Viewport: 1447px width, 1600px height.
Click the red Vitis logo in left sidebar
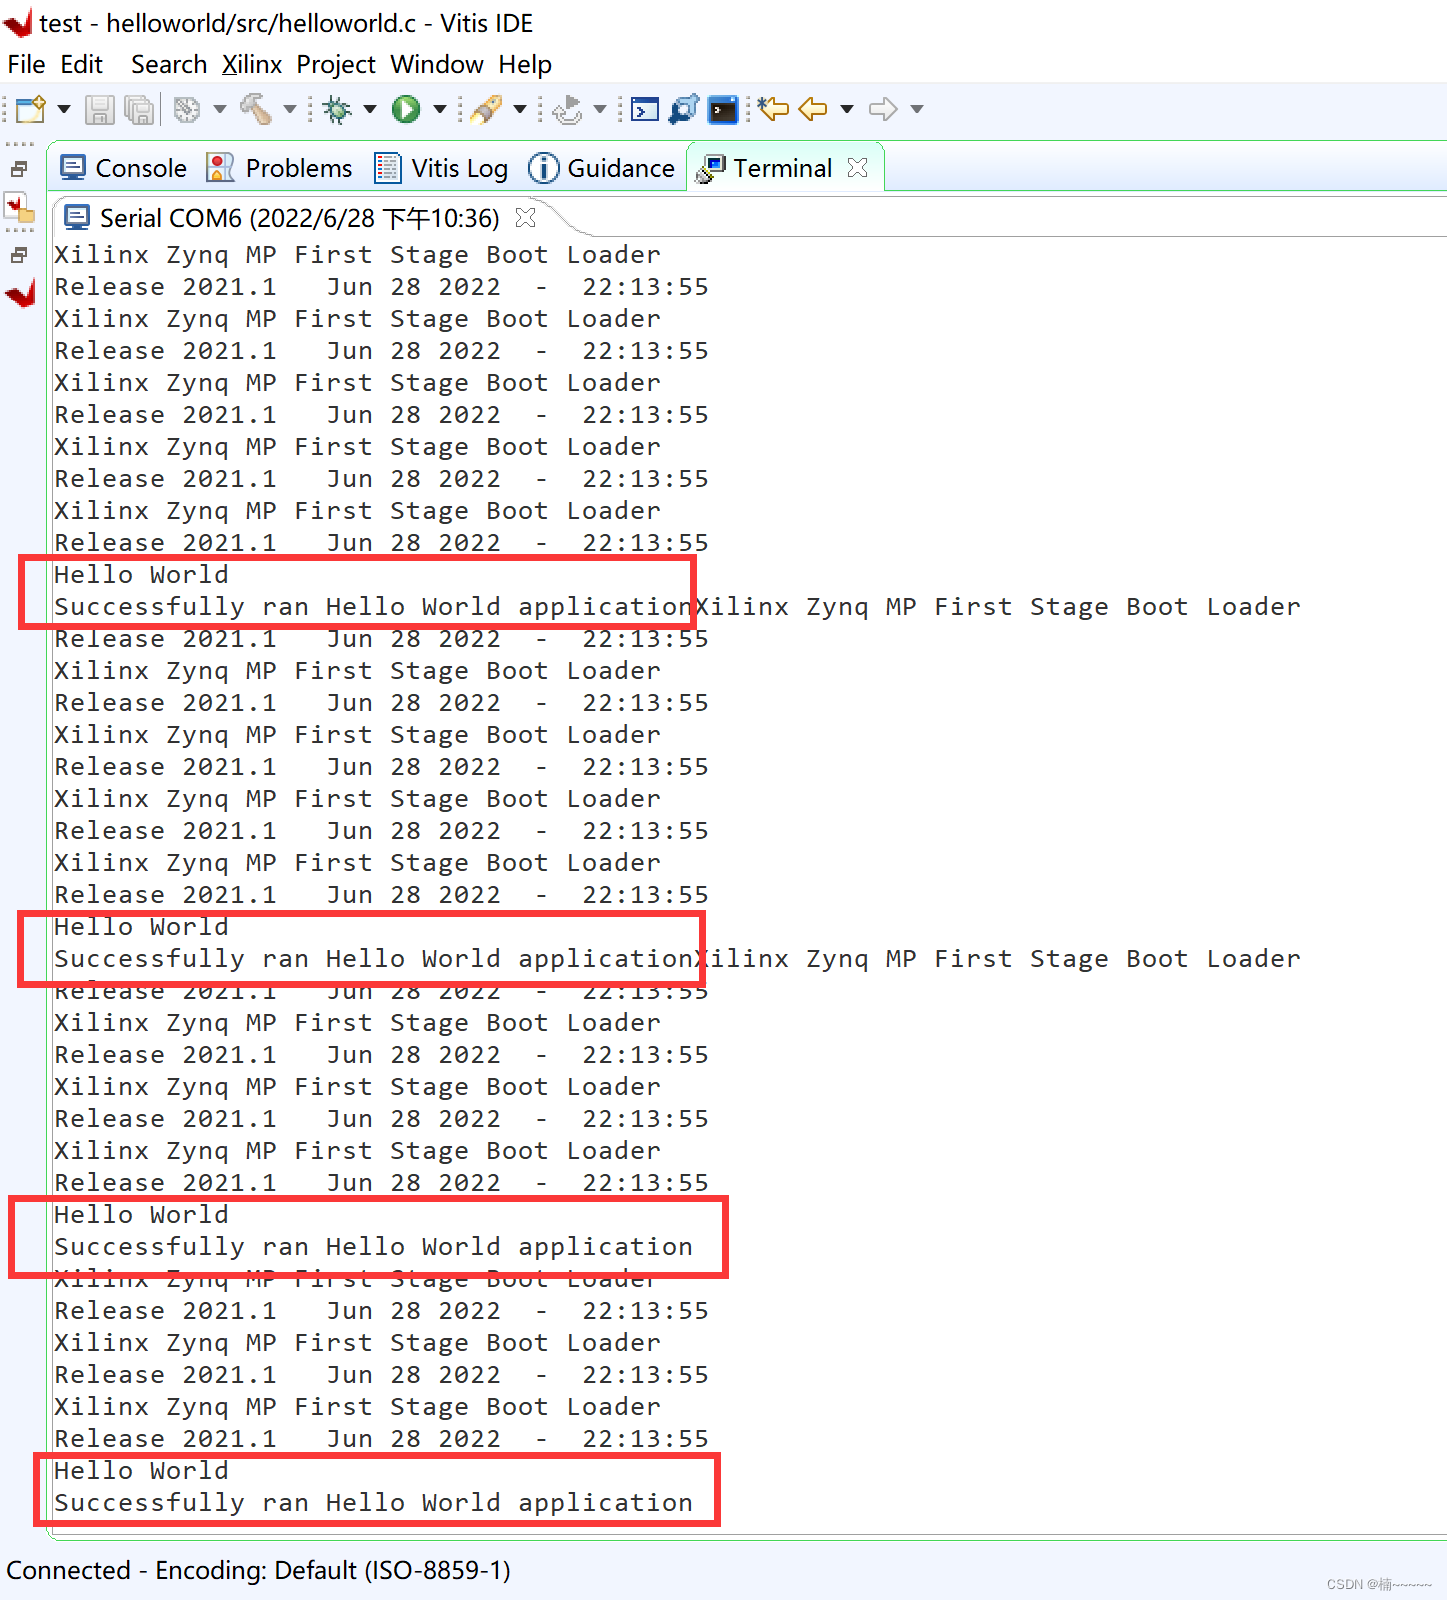coord(20,294)
